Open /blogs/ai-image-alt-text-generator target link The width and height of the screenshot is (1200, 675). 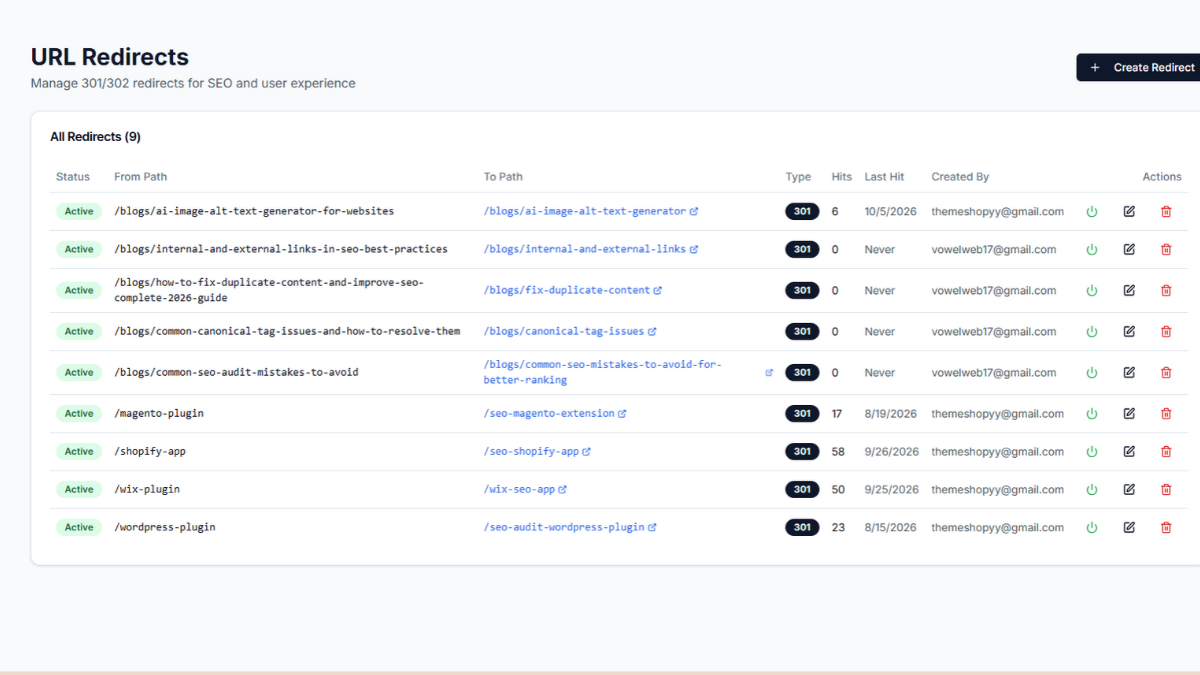591,211
